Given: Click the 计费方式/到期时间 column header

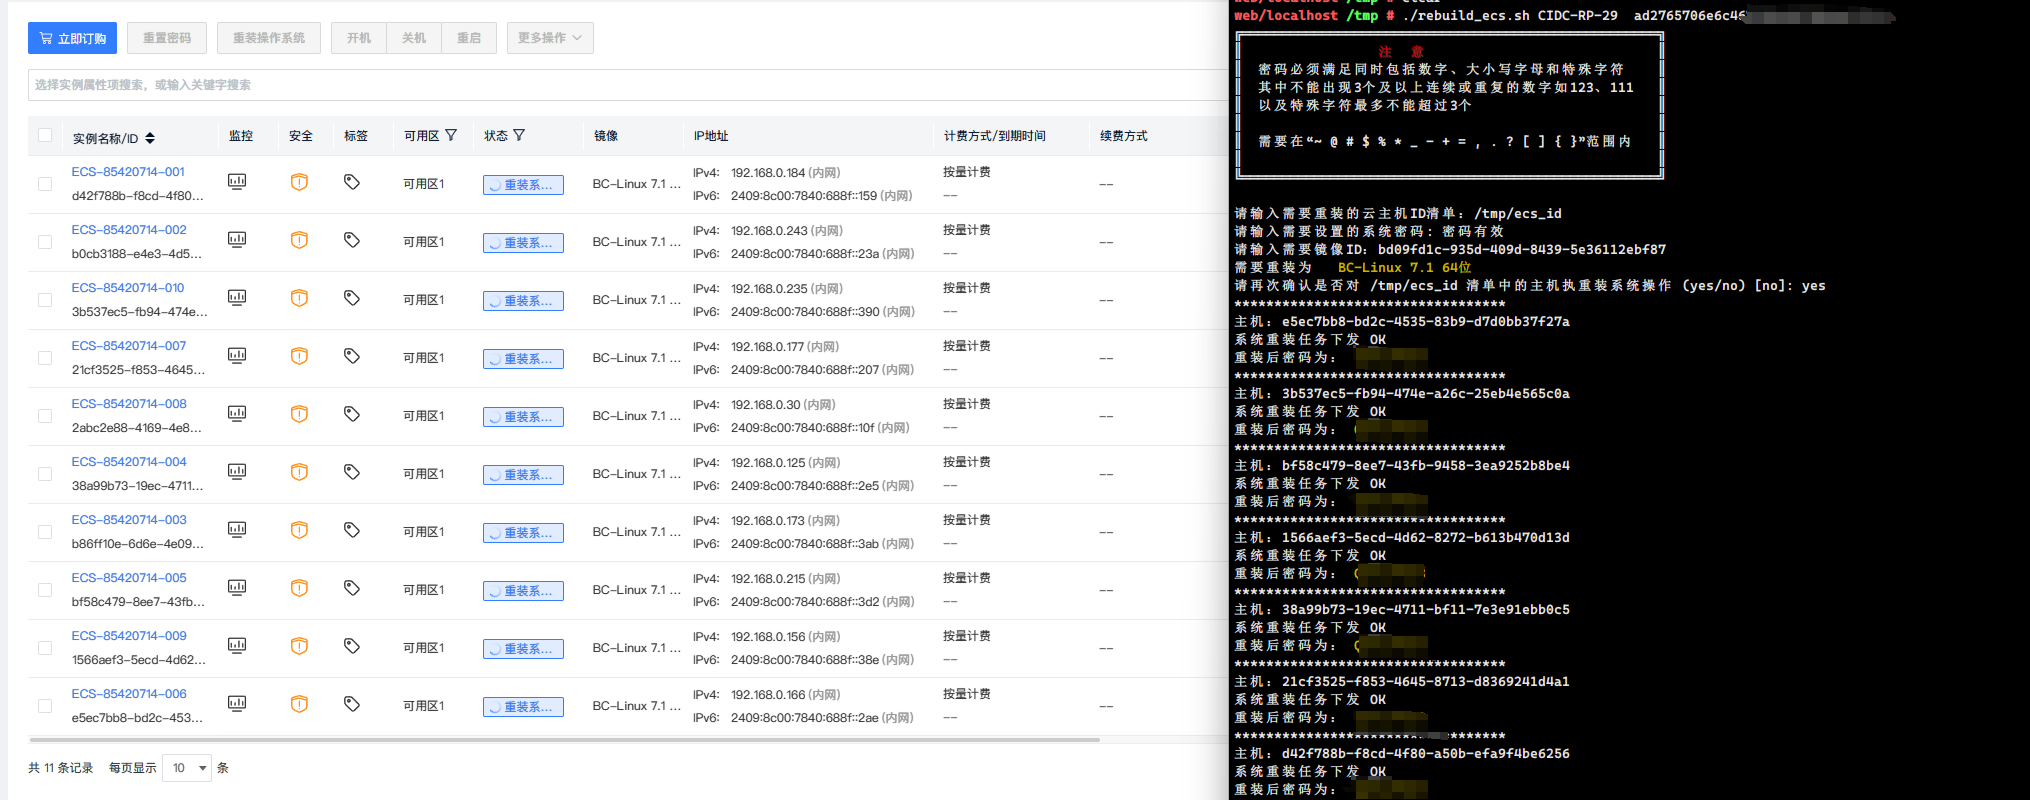Looking at the screenshot, I should tap(995, 136).
